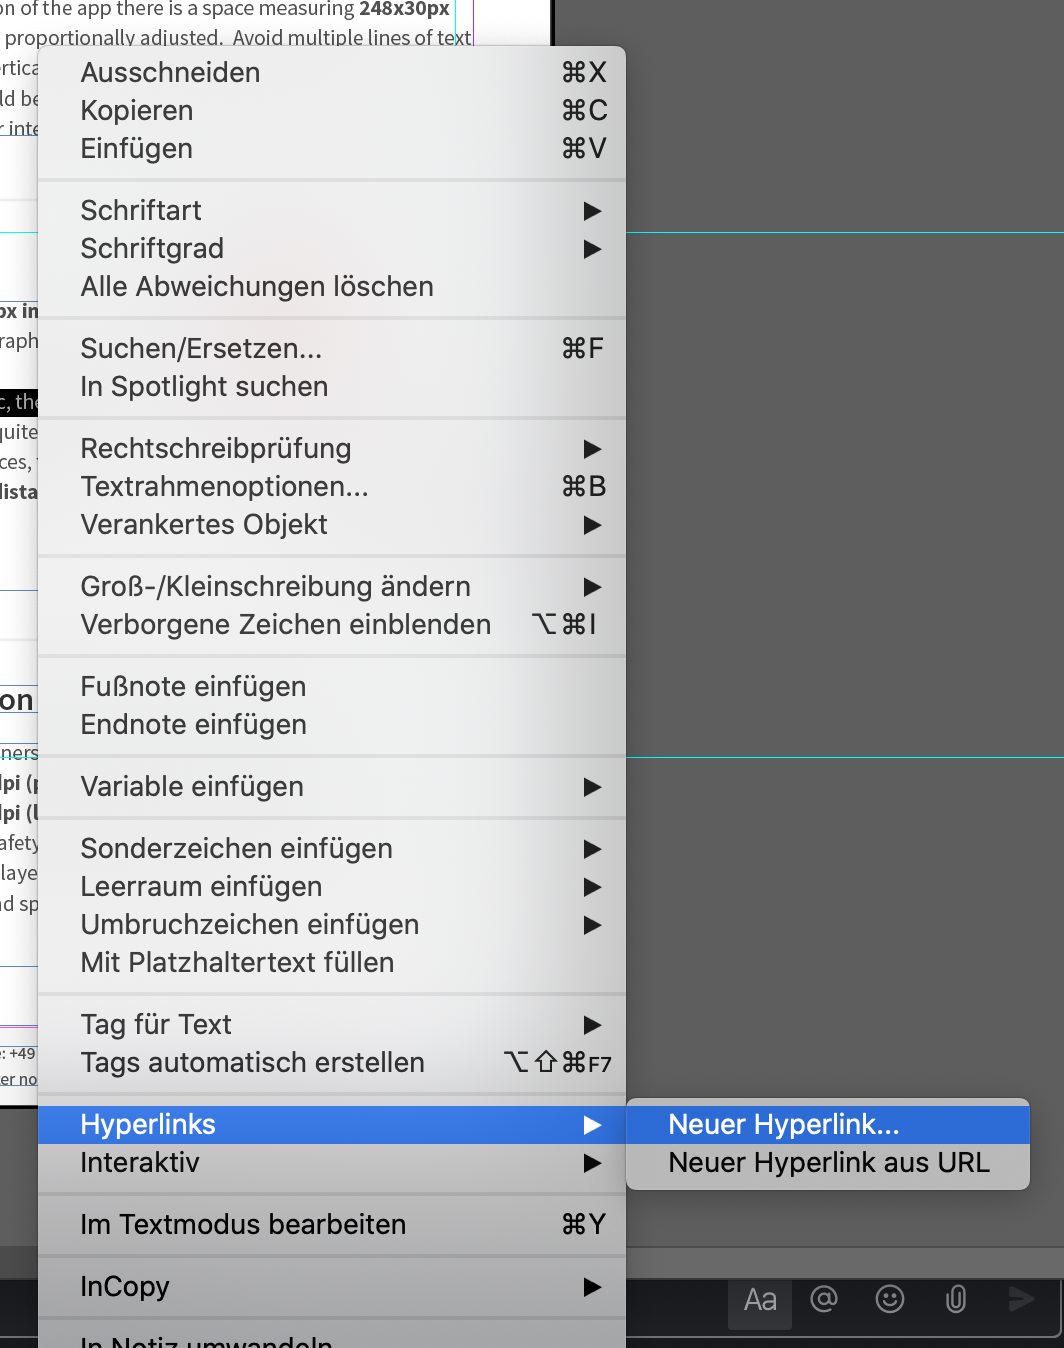Click the paperclip attachment icon
Viewport: 1064px width, 1348px height.
coord(954,1300)
